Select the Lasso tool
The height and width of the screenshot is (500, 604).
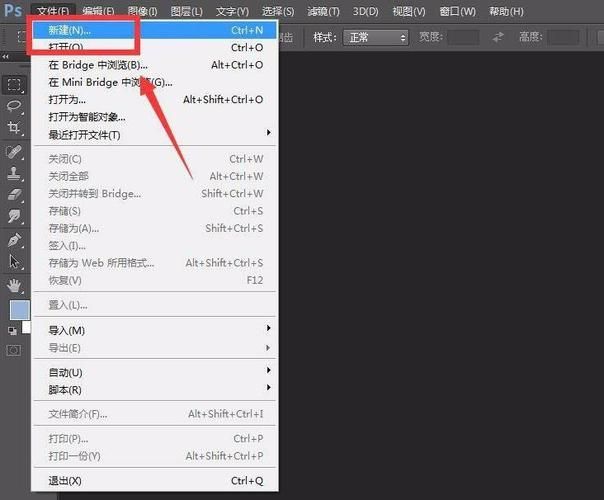(x=14, y=106)
